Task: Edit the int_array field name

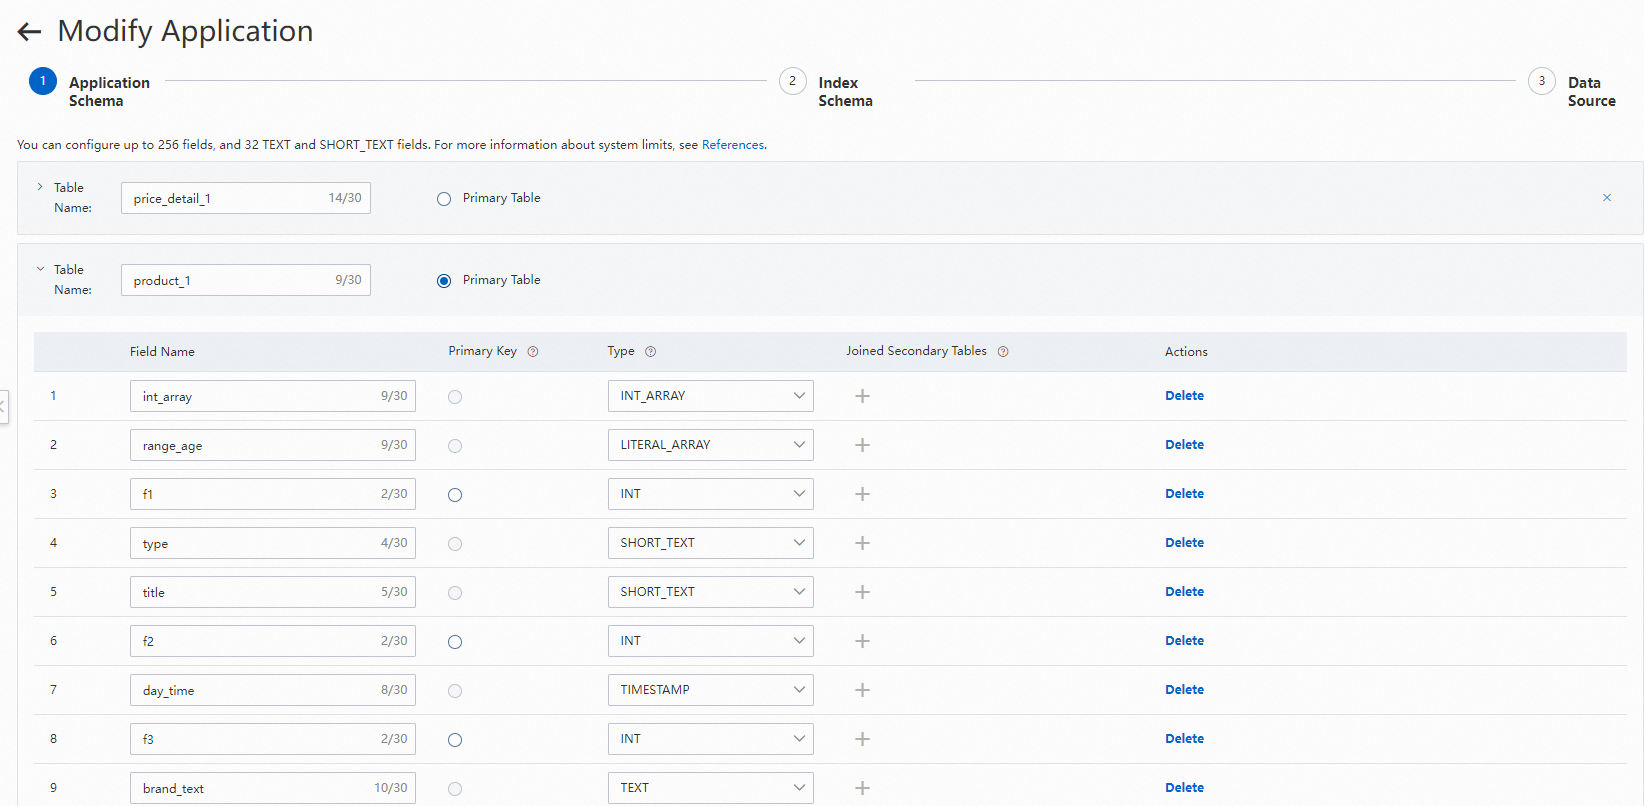Action: [x=273, y=396]
